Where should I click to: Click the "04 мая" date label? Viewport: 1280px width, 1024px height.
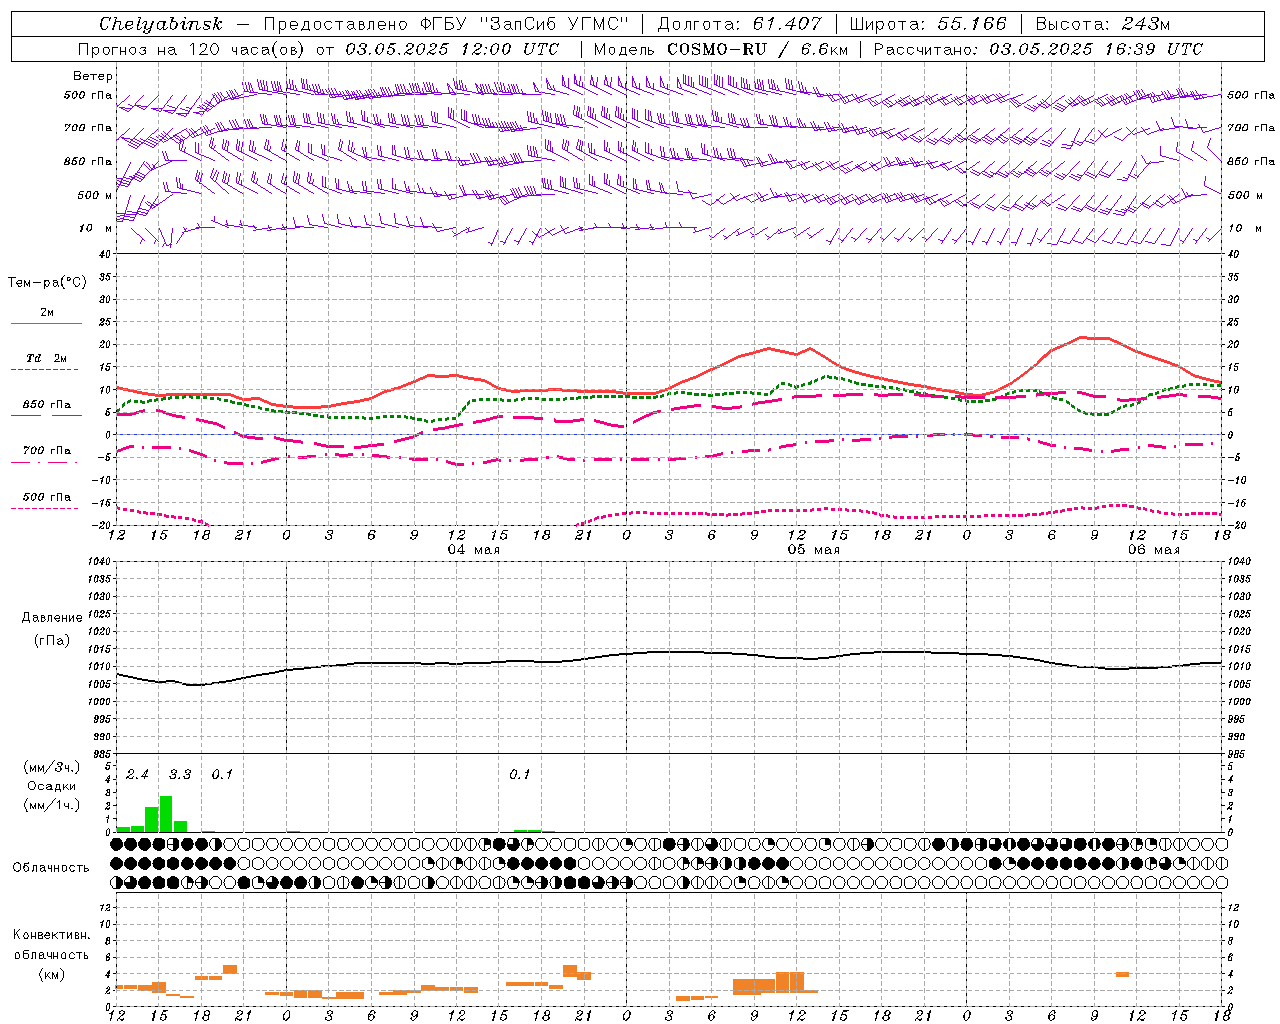473,550
